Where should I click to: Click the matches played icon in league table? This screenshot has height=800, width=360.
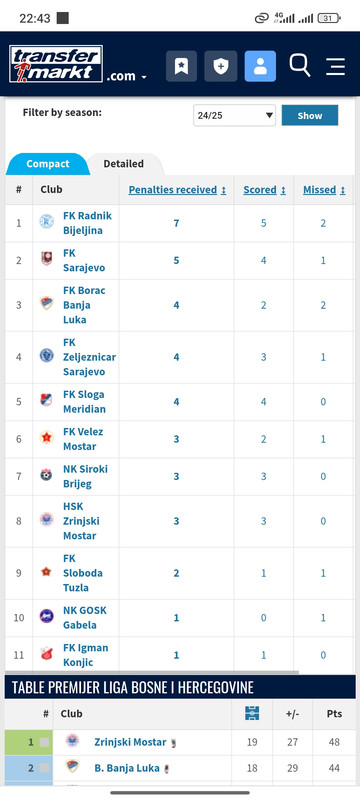tap(252, 713)
